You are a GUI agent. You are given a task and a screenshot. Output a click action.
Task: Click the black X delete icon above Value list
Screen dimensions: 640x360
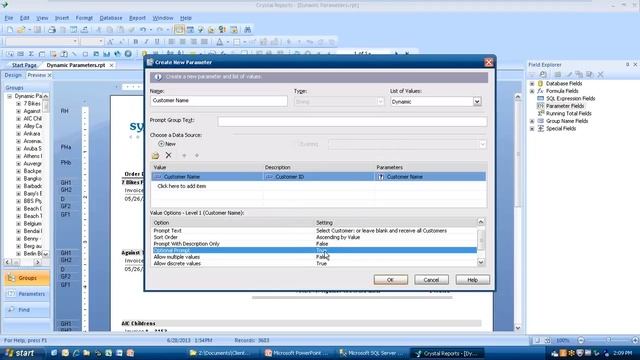(168, 155)
